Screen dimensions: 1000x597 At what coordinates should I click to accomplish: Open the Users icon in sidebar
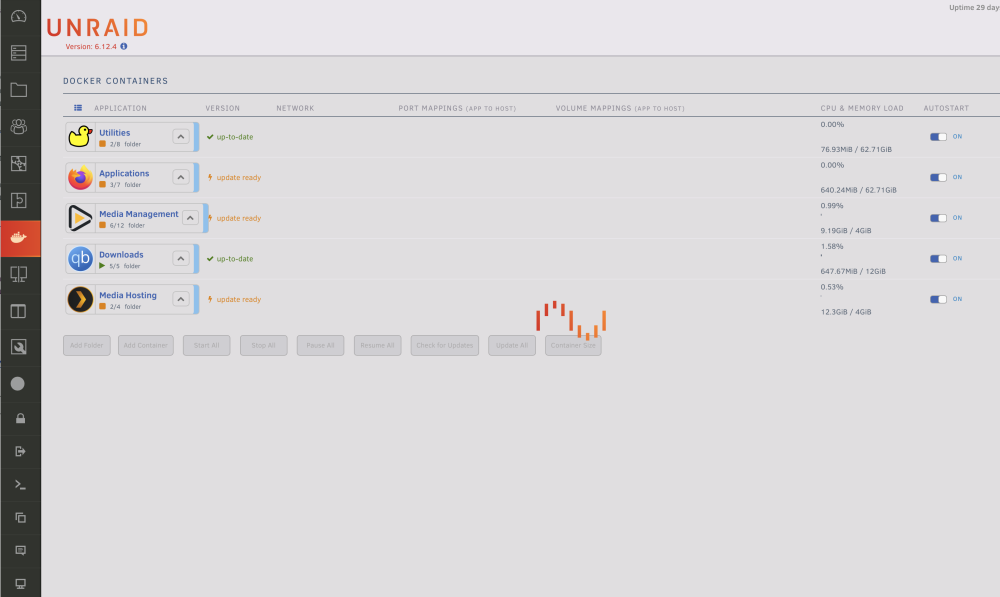coord(18,126)
